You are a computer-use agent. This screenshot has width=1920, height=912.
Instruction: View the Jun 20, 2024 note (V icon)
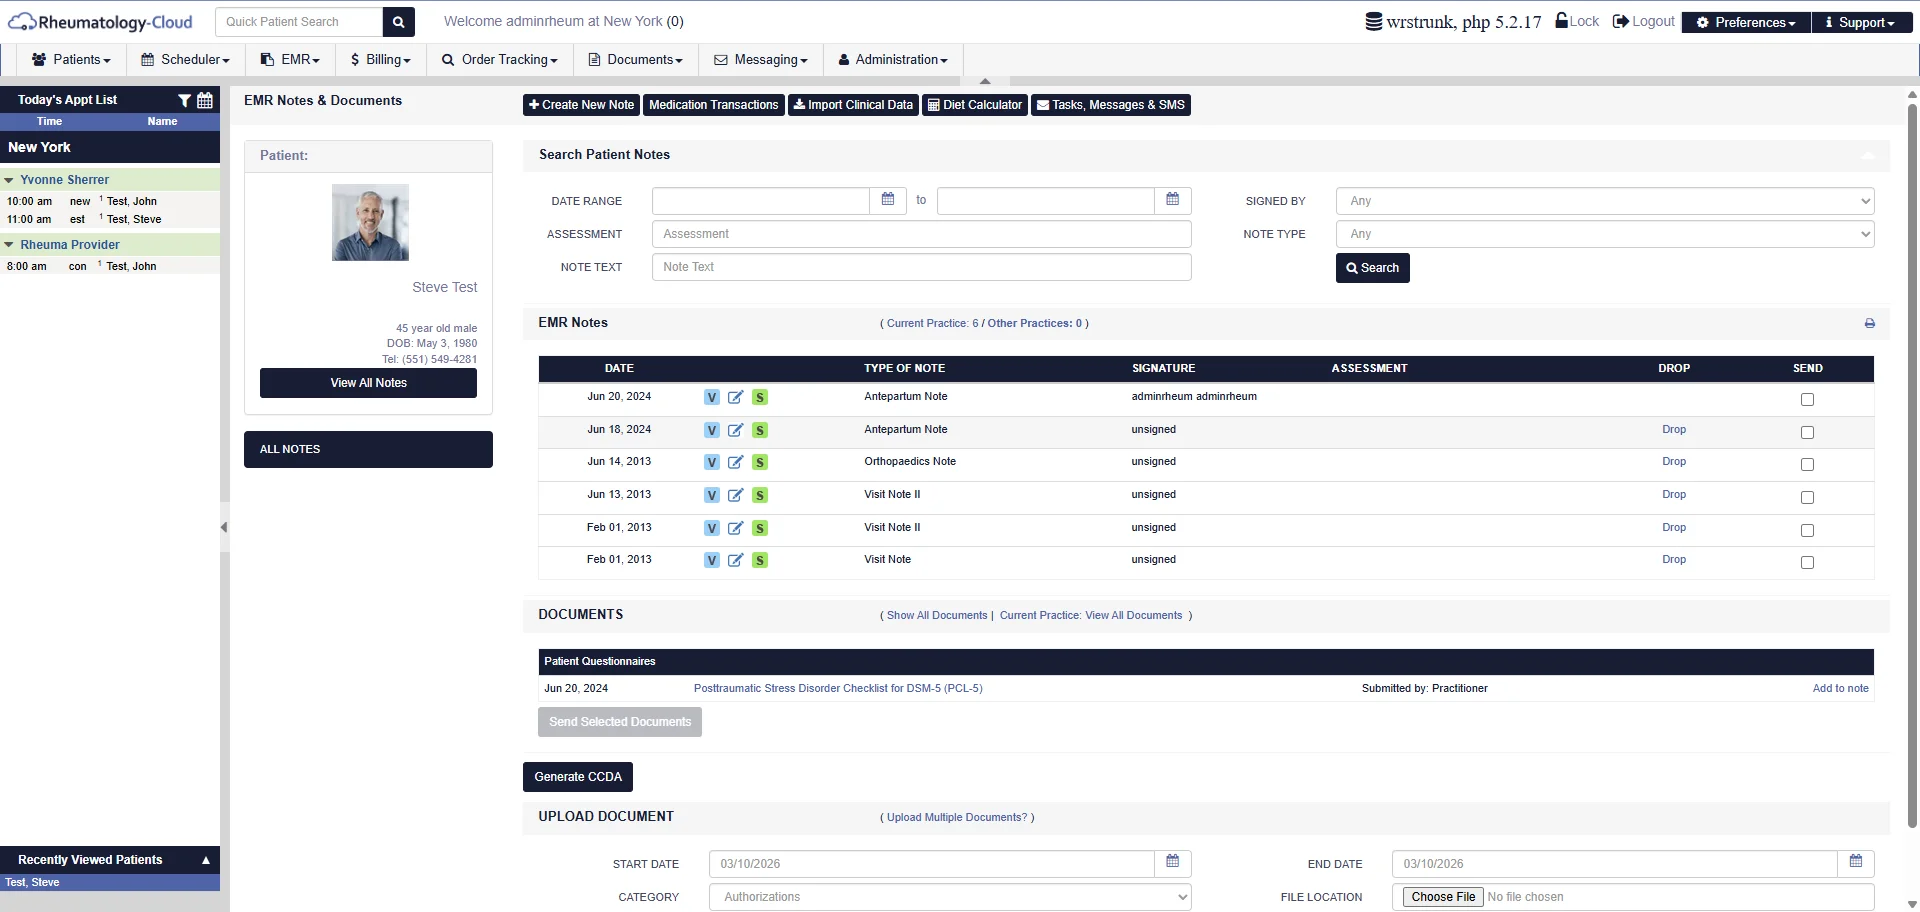click(711, 397)
